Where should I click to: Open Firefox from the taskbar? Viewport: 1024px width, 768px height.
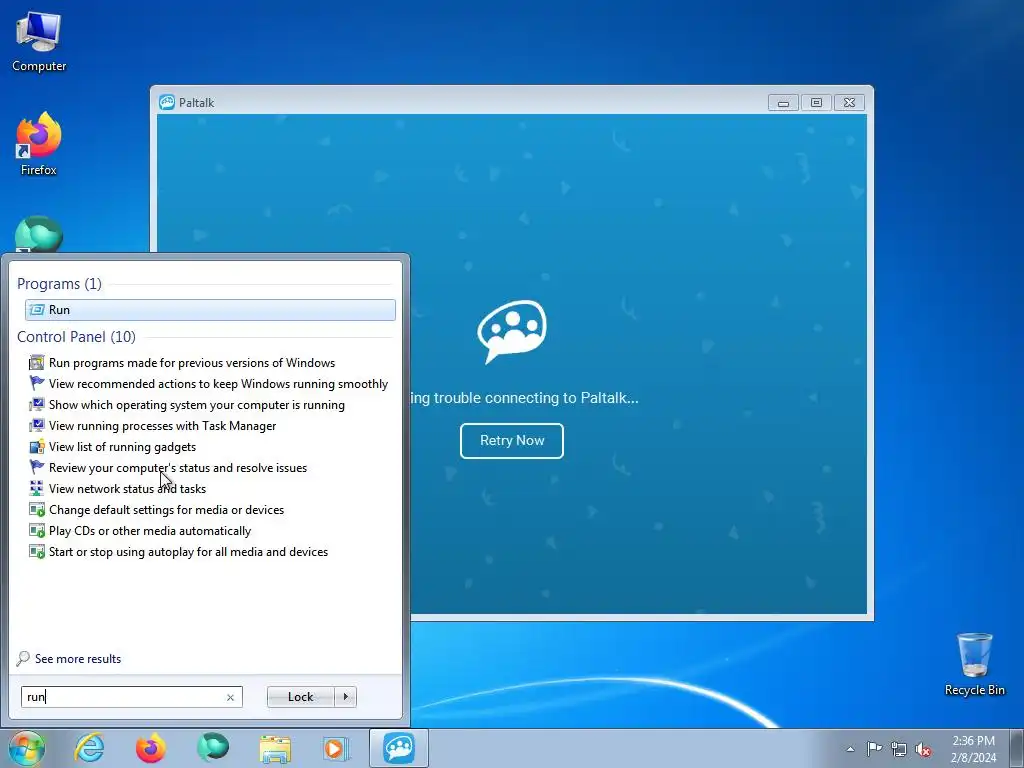click(x=151, y=748)
